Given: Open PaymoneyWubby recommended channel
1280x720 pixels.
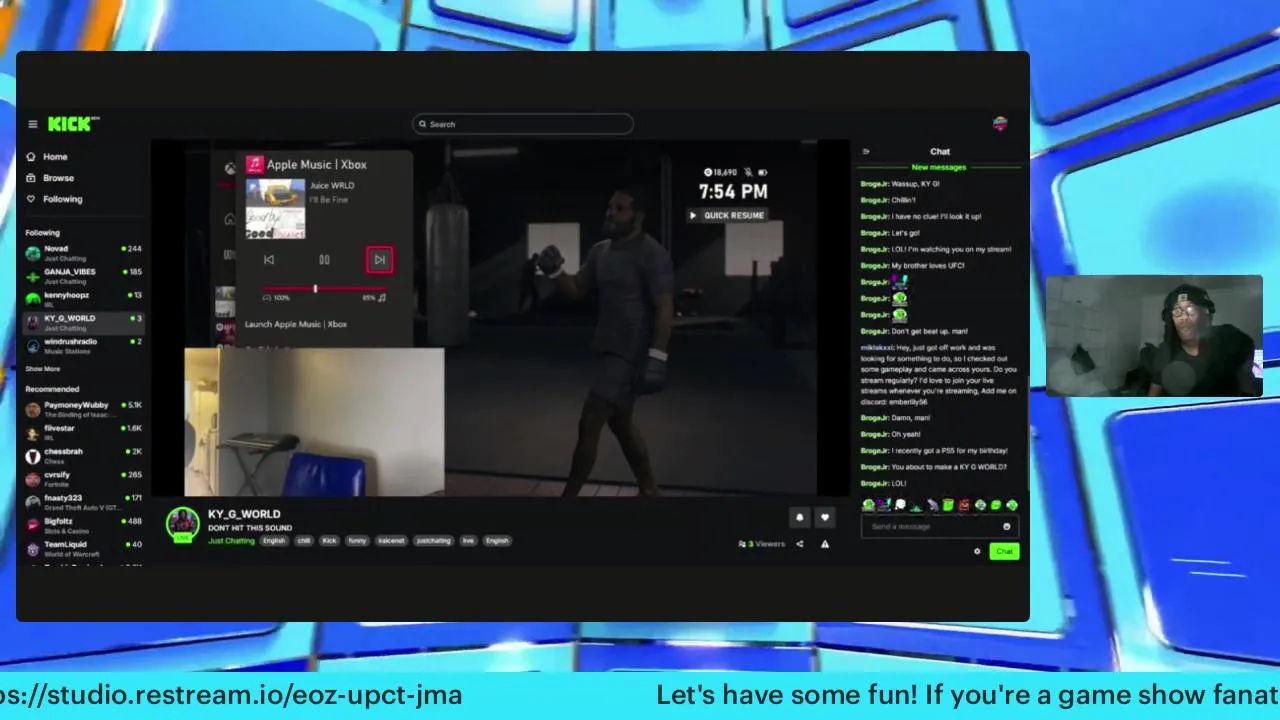Looking at the screenshot, I should point(84,409).
